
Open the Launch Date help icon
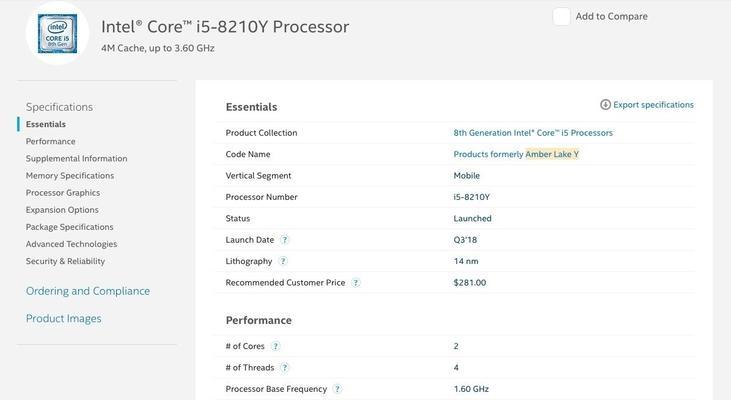[284, 240]
